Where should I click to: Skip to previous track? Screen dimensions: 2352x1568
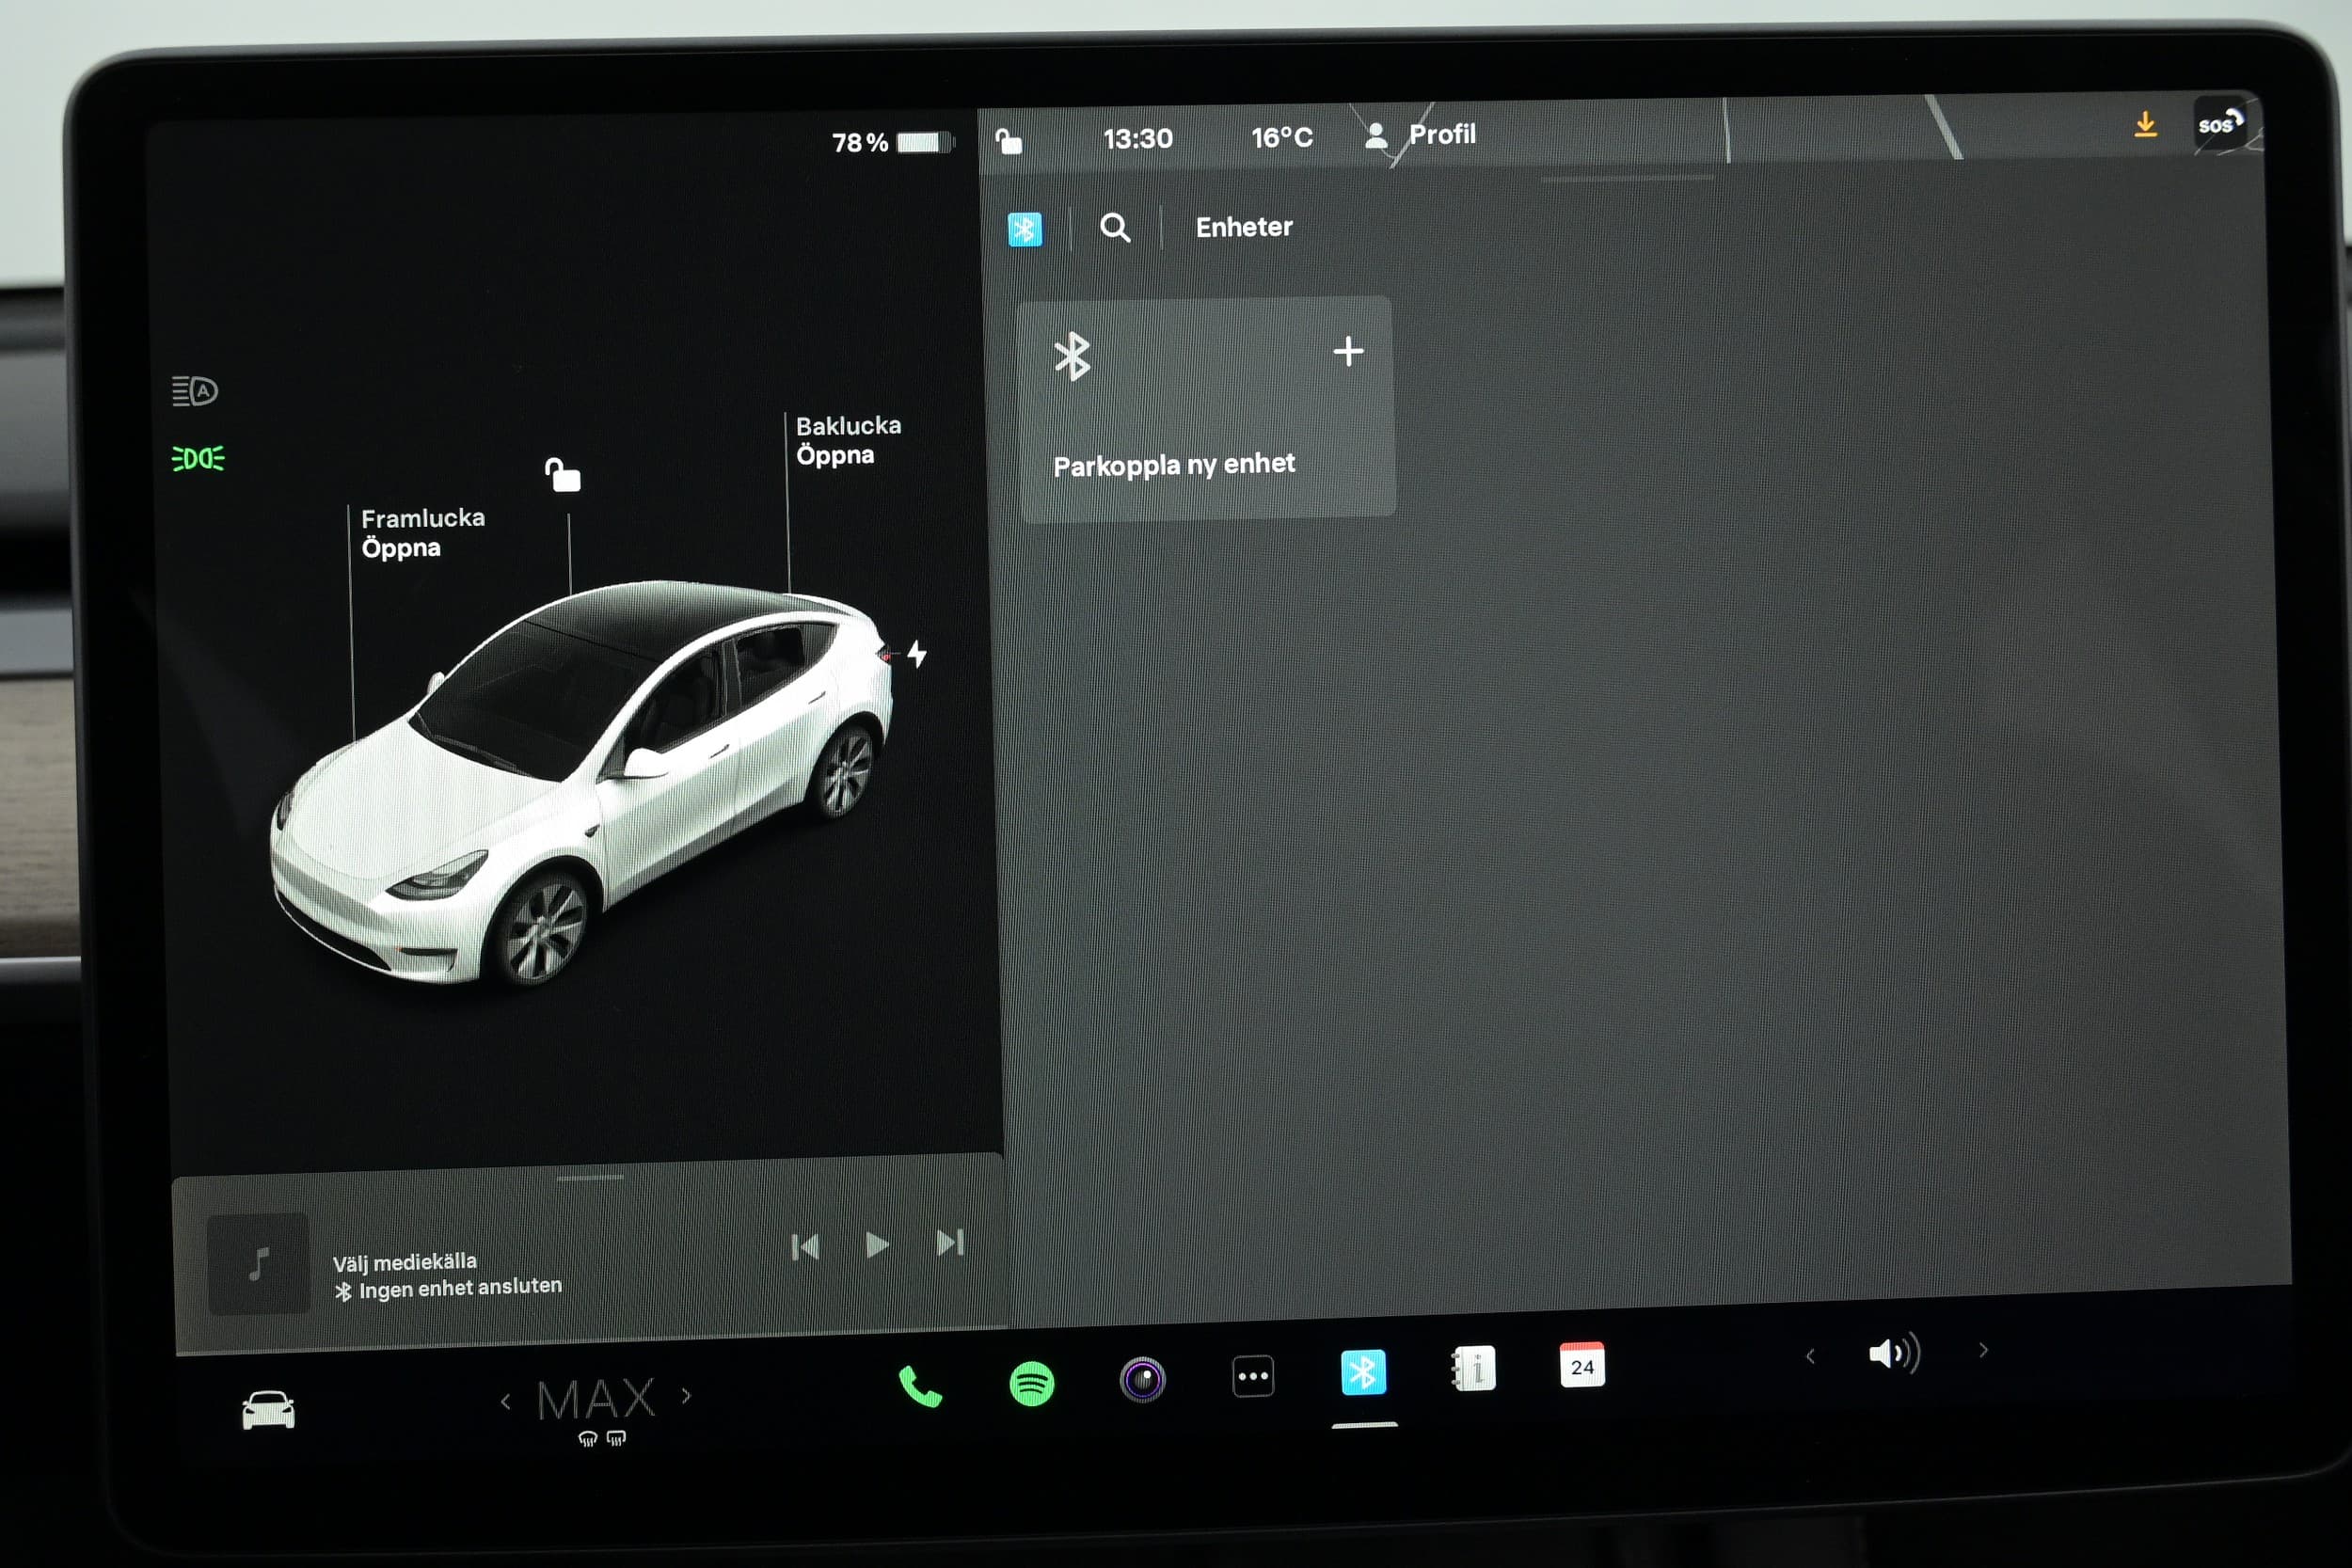tap(805, 1247)
